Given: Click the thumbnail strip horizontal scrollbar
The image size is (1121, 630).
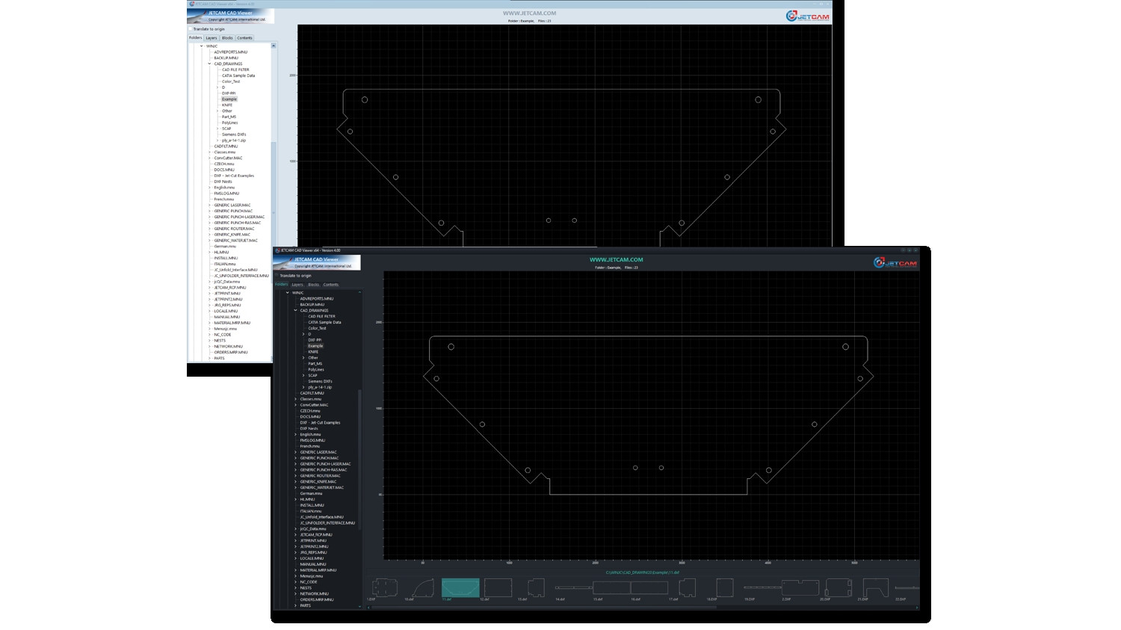Looking at the screenshot, I should tap(543, 608).
